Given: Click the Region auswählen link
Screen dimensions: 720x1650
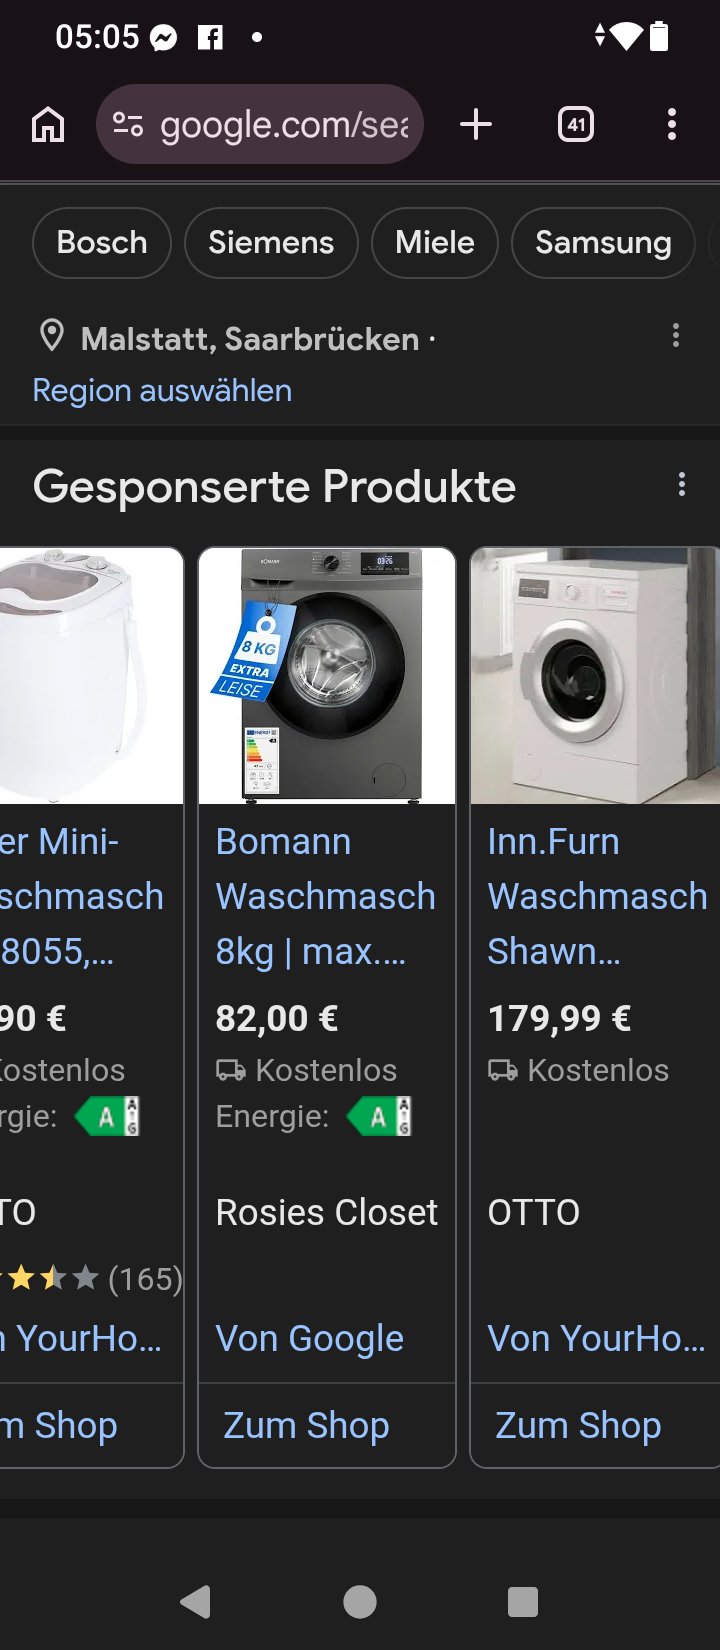Looking at the screenshot, I should pos(162,391).
